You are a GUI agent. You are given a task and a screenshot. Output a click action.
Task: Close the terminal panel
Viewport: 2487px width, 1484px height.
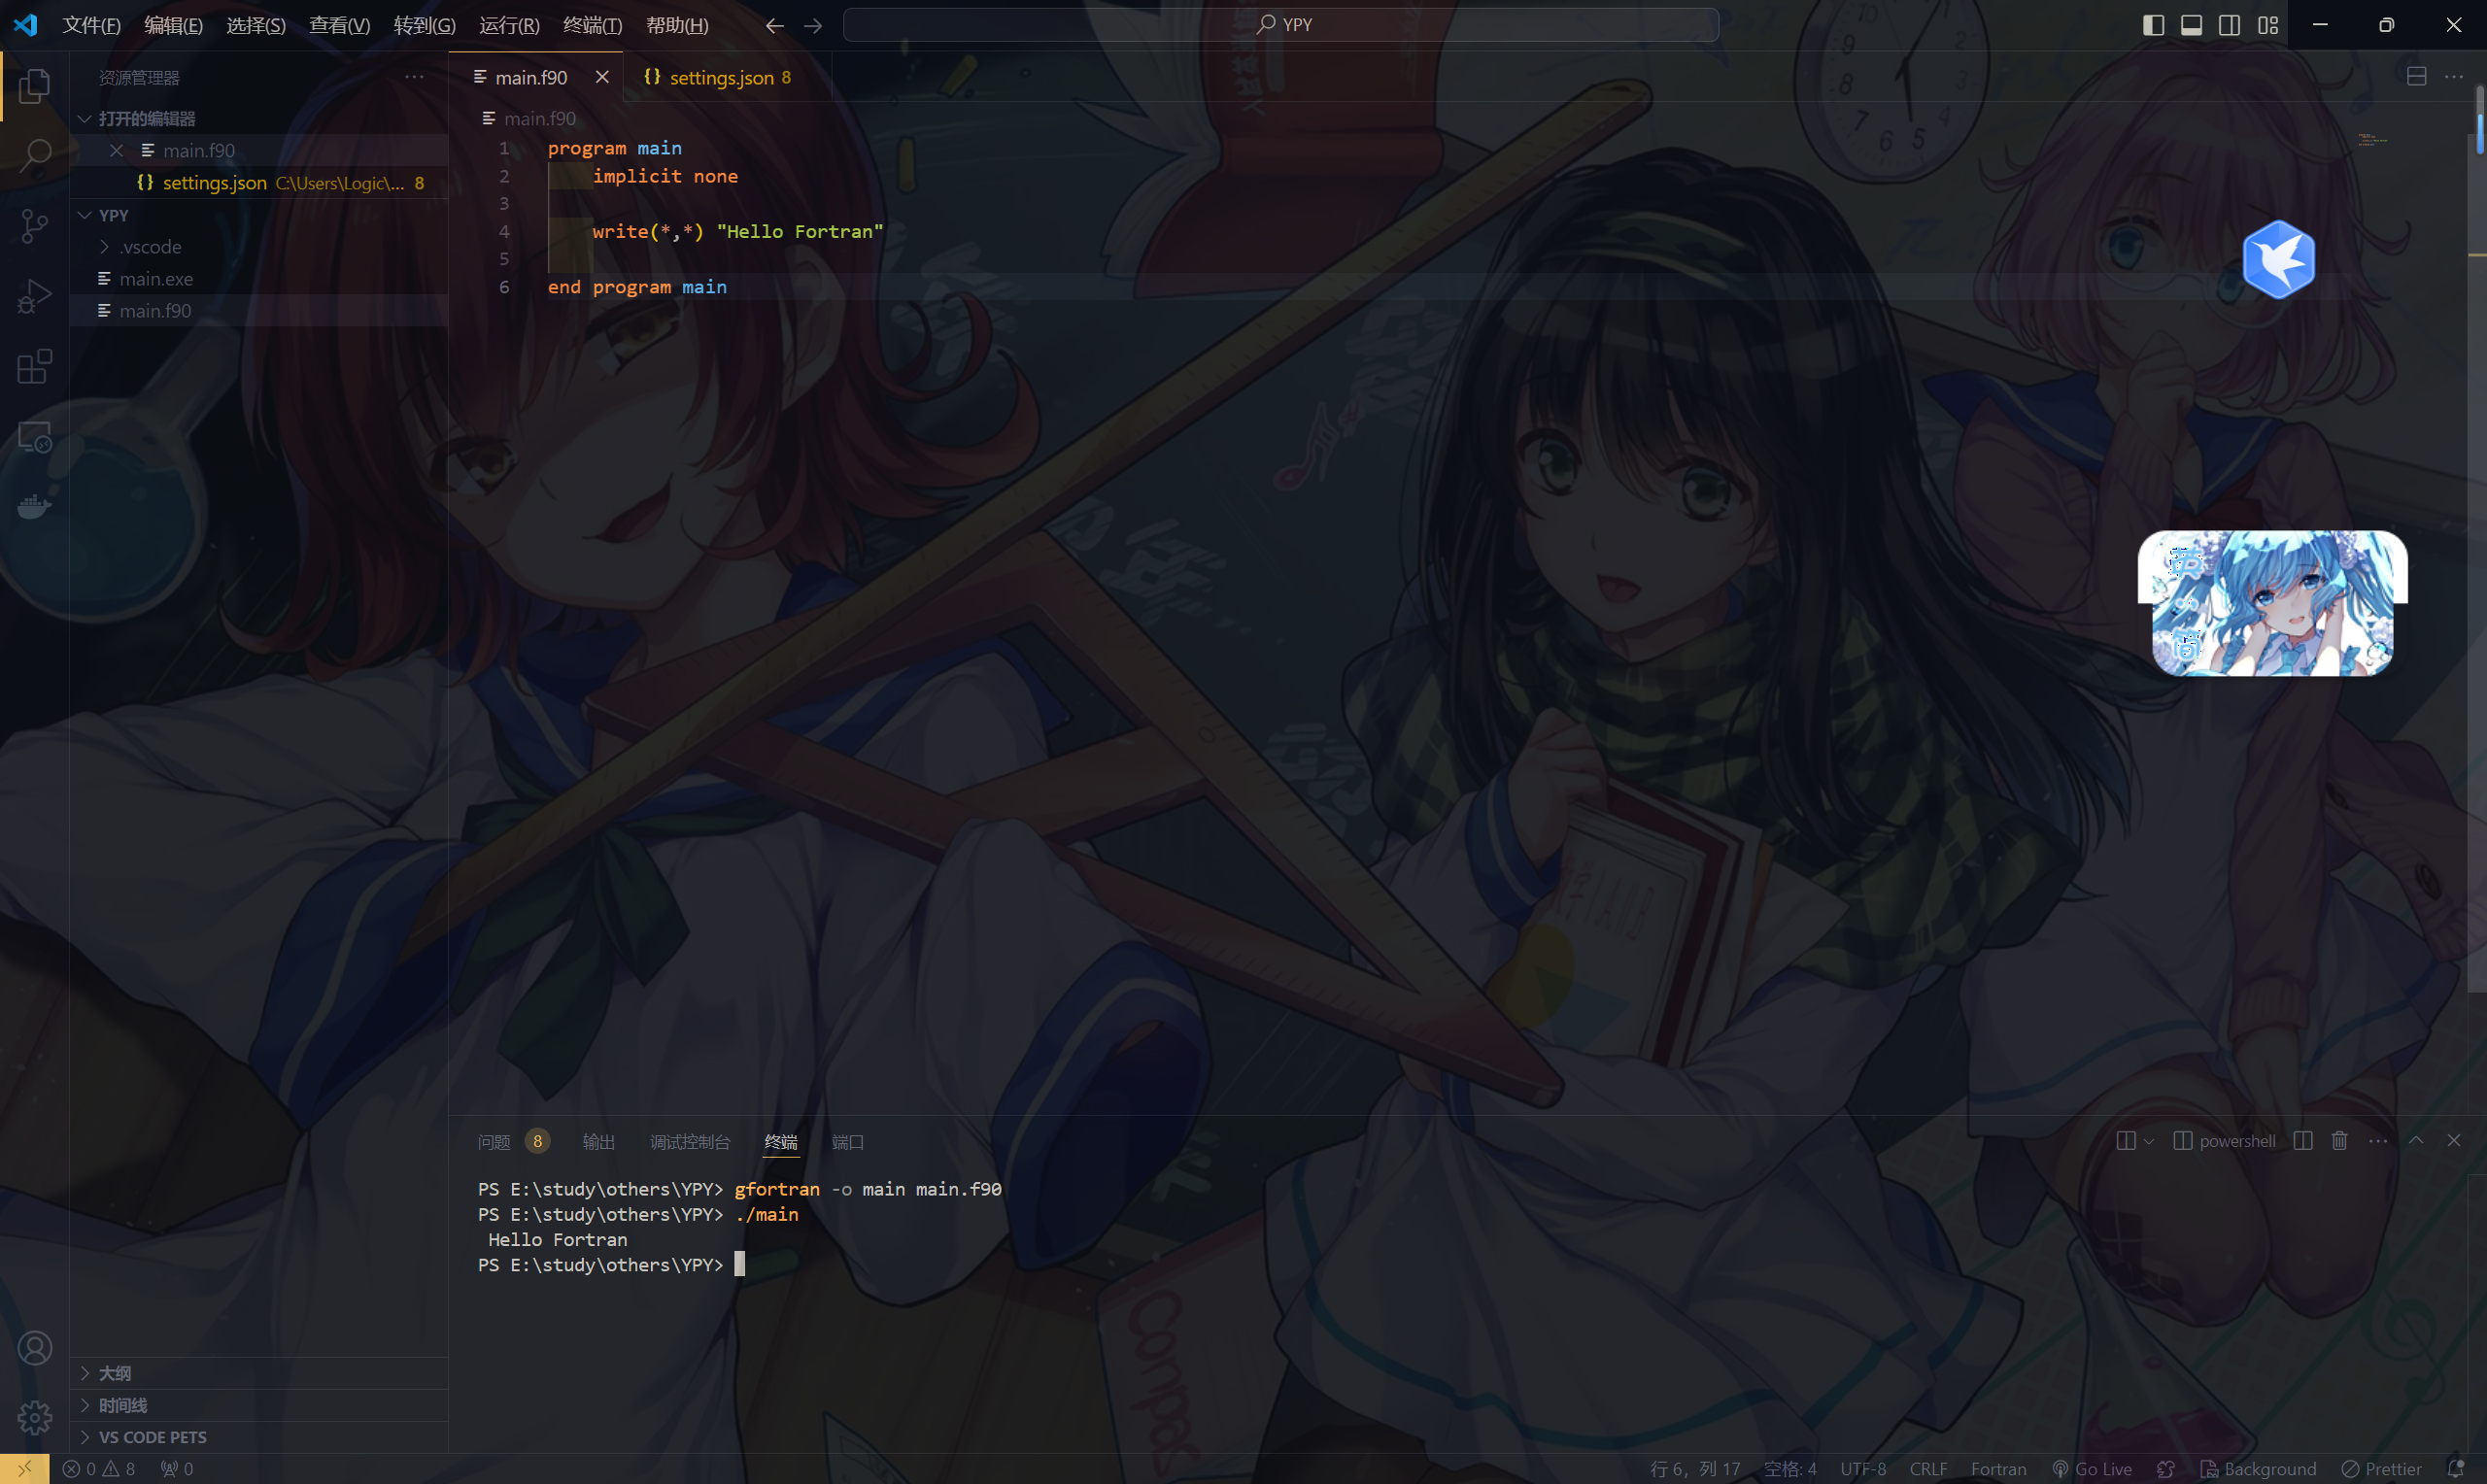point(2454,1141)
